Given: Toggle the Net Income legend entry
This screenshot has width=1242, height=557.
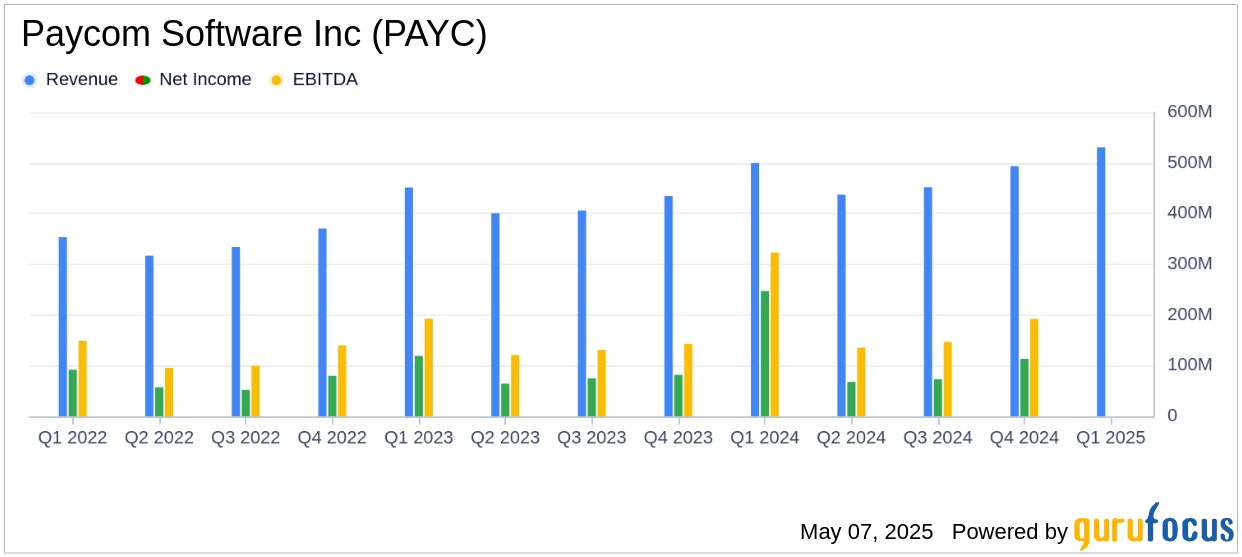Looking at the screenshot, I should click(194, 80).
